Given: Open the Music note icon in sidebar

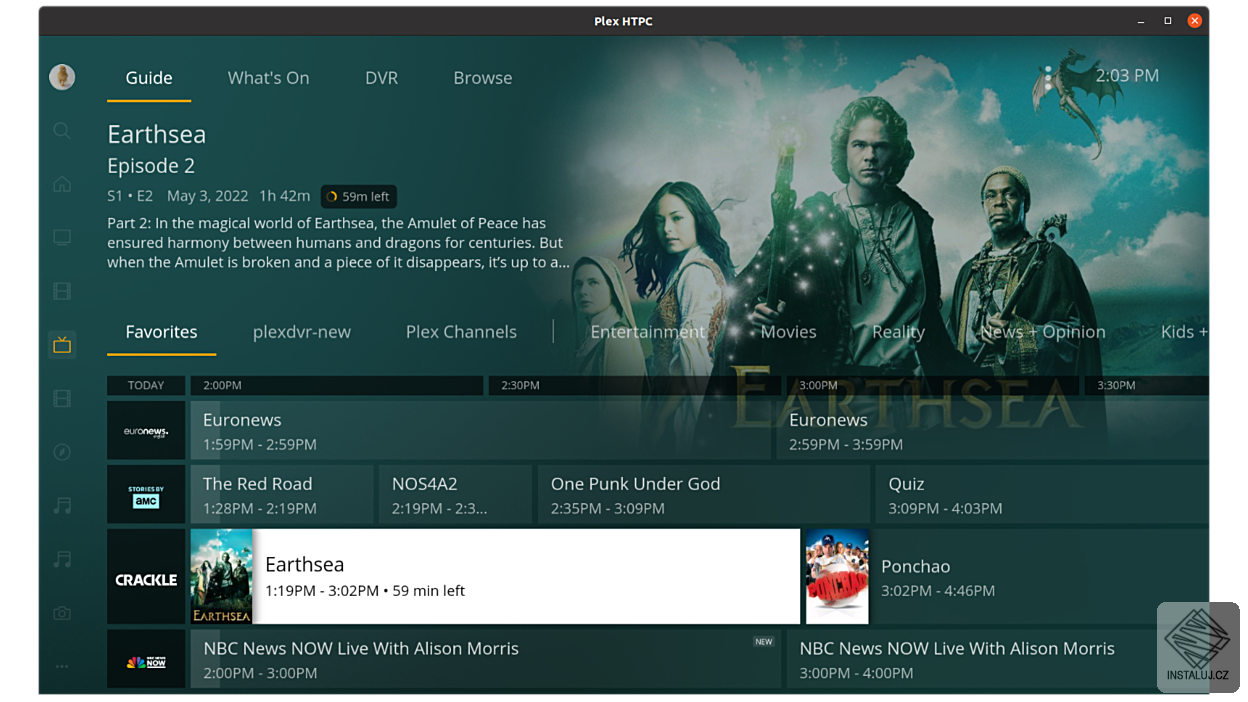Looking at the screenshot, I should 62,506.
